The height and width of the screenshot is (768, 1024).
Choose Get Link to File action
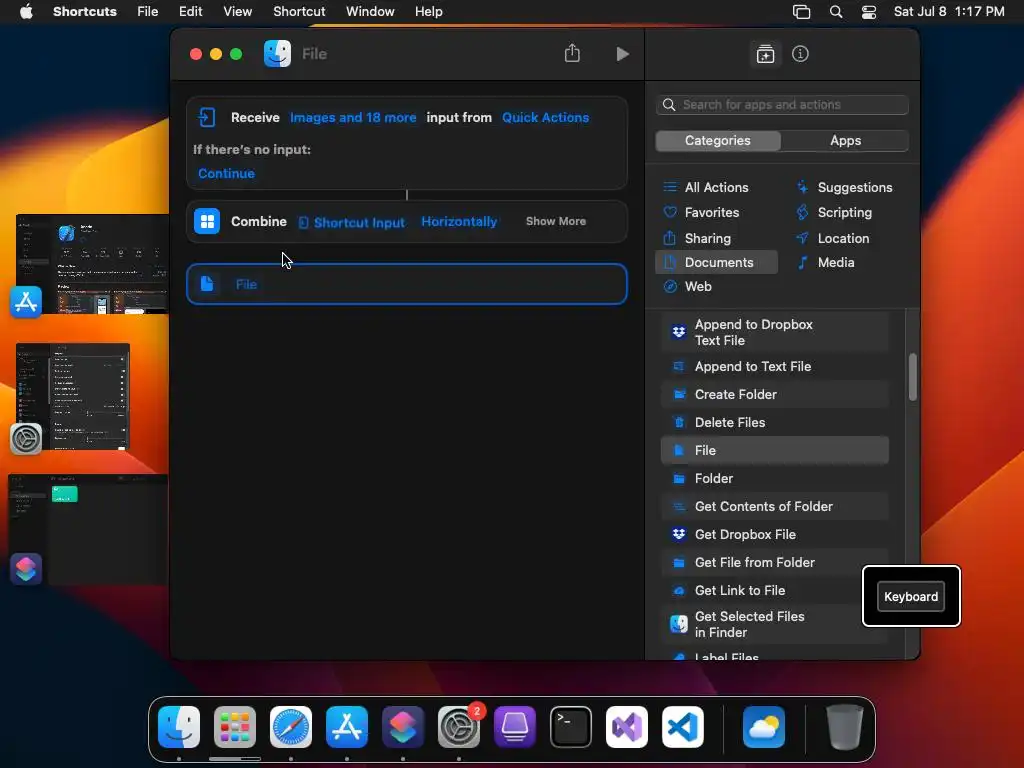[x=775, y=590]
